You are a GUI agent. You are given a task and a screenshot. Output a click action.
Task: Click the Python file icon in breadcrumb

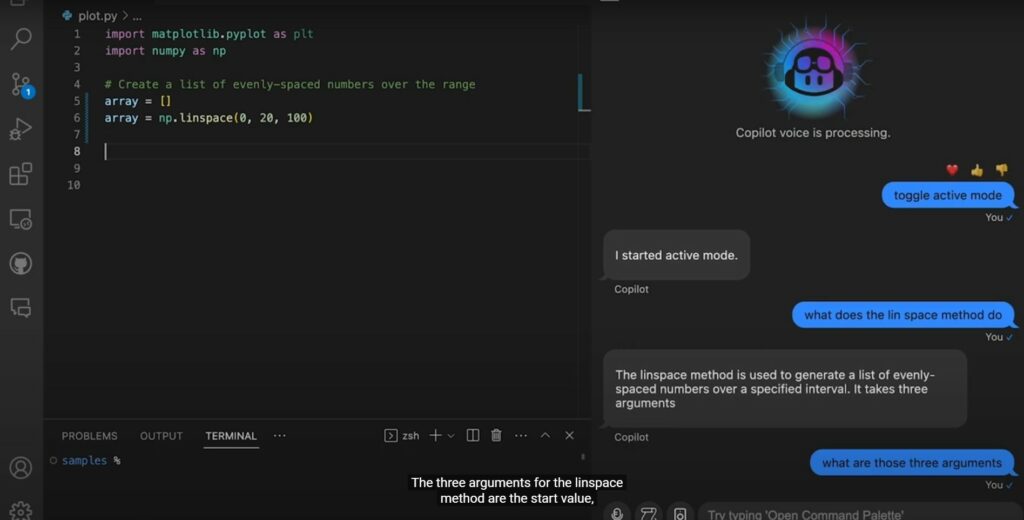point(67,16)
